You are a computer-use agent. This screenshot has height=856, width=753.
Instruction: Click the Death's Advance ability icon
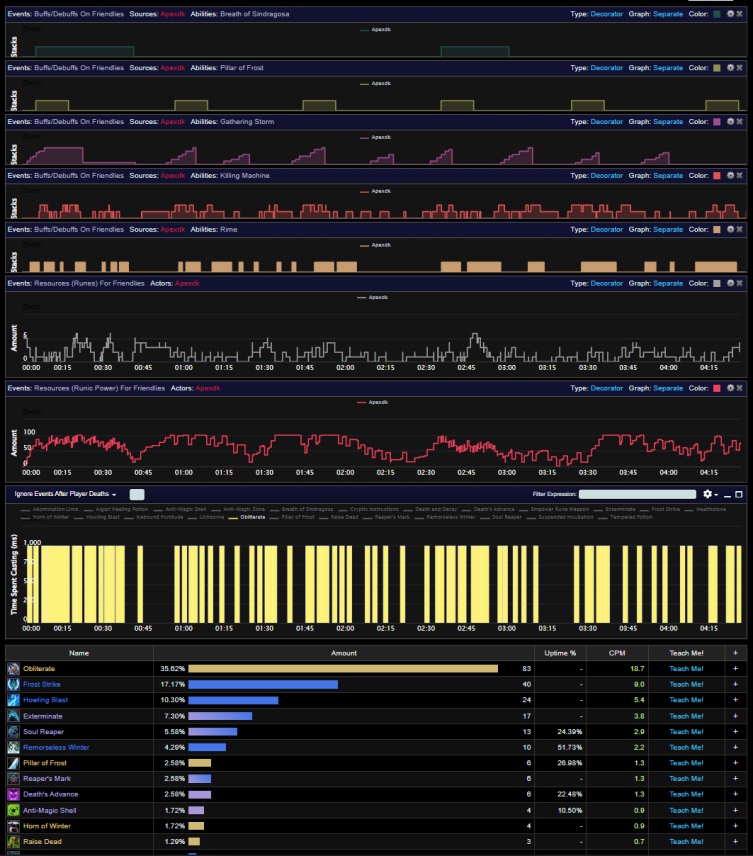(x=14, y=794)
